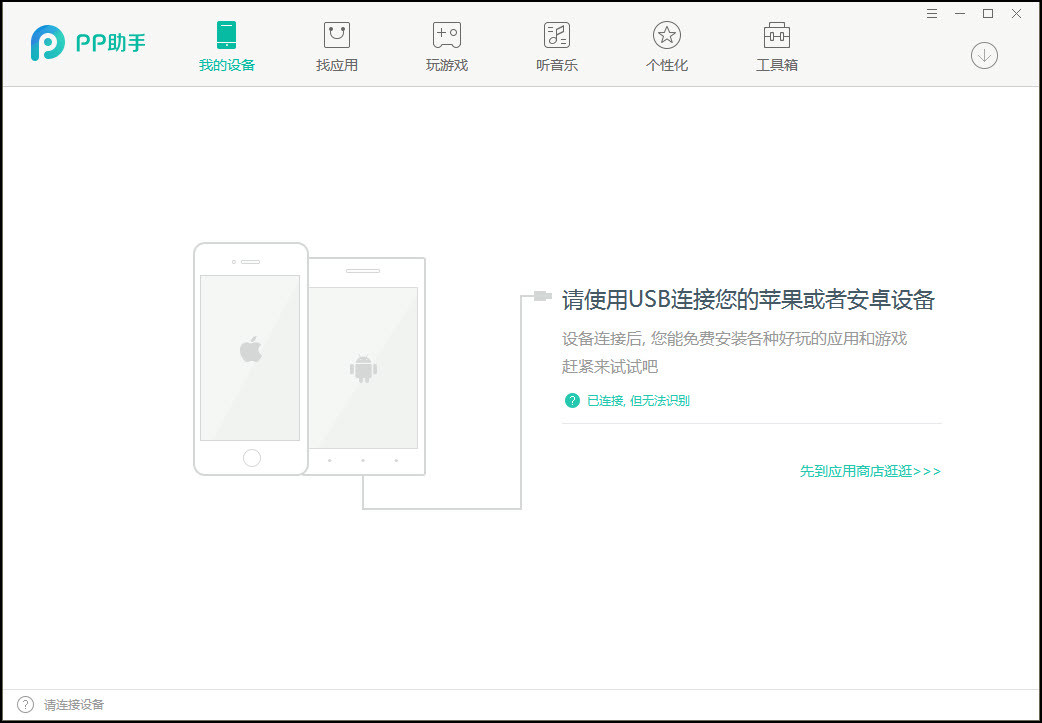This screenshot has height=723, width=1042.
Task: Maximize the PP助手 window
Action: coord(988,13)
